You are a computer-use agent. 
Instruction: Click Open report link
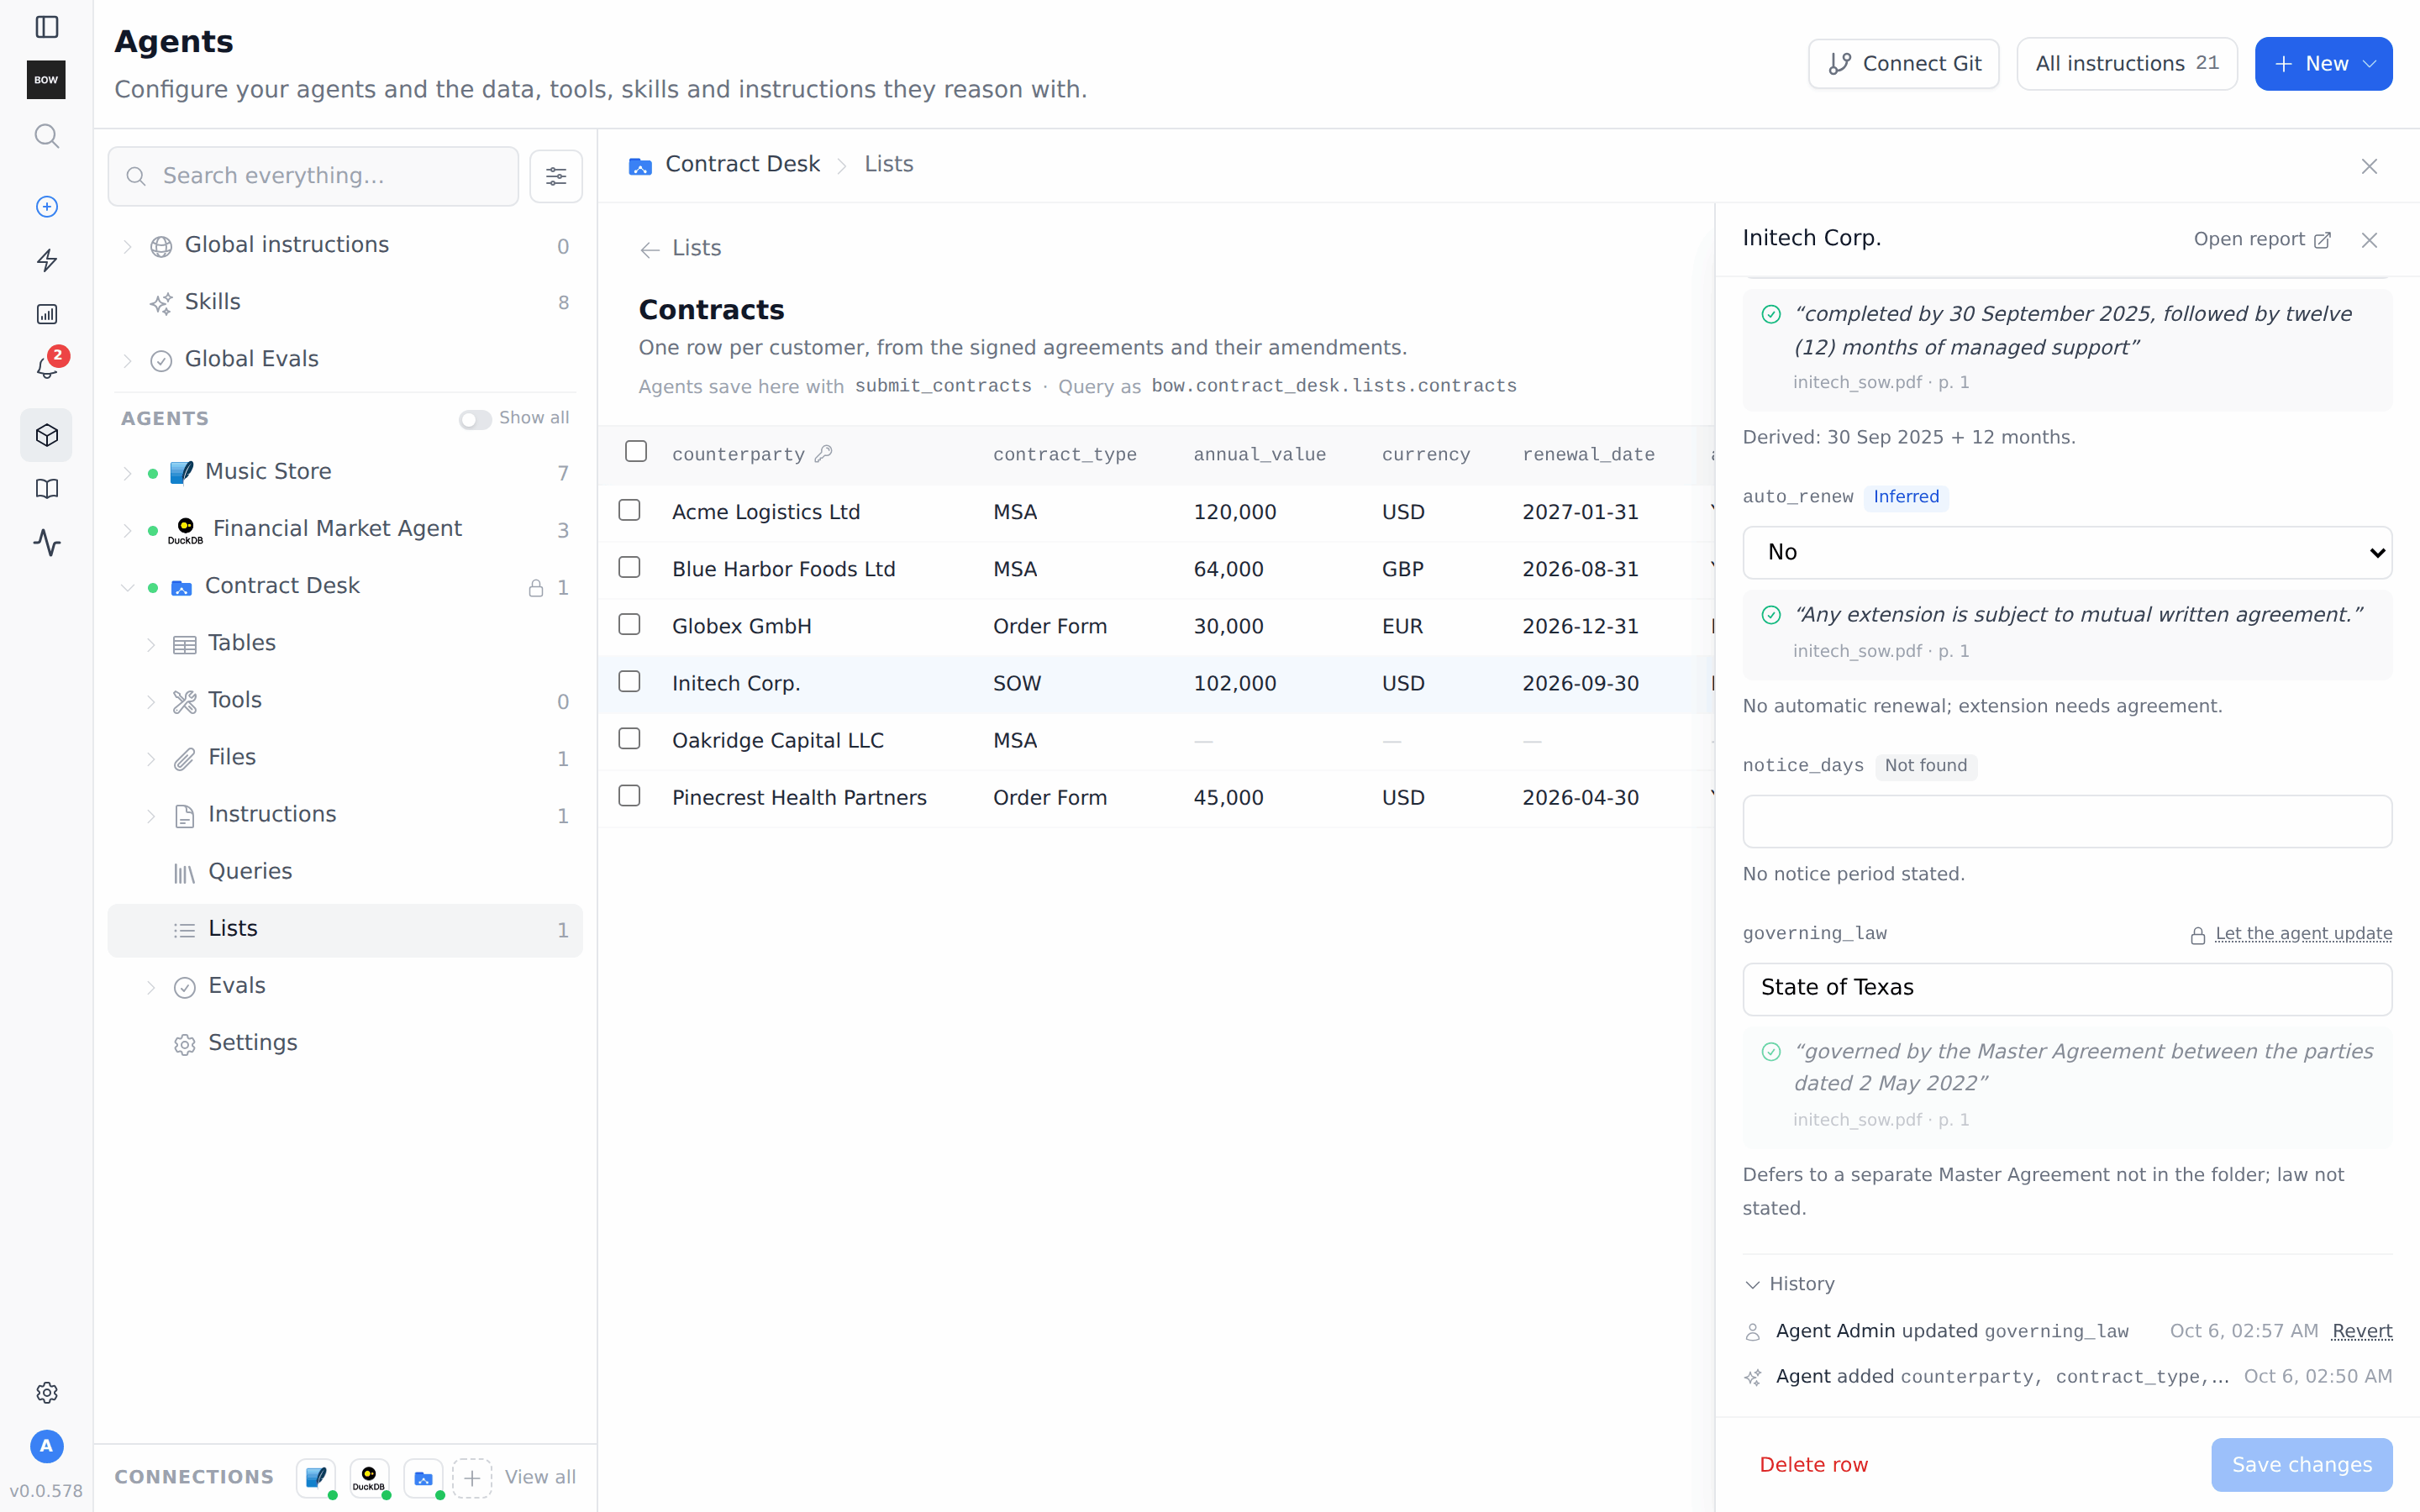(2262, 240)
